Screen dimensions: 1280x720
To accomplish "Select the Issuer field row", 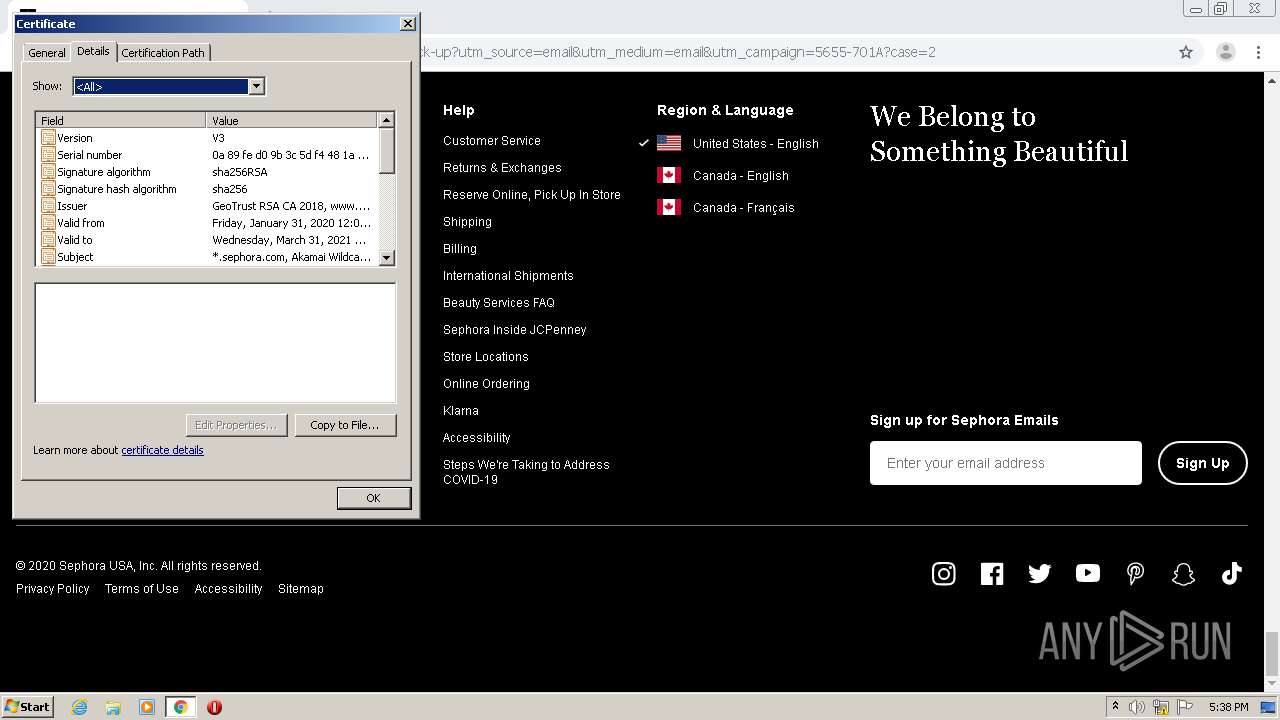I will [207, 206].
